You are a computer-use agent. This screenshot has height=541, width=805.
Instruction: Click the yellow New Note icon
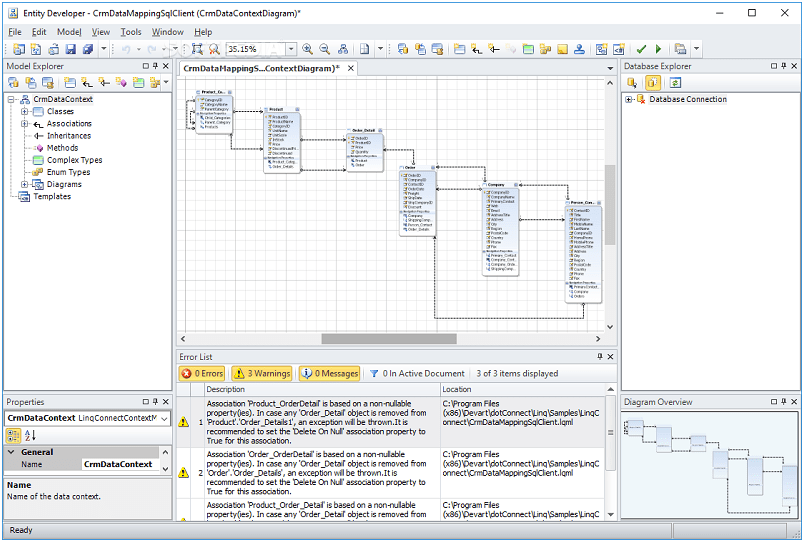tap(563, 49)
